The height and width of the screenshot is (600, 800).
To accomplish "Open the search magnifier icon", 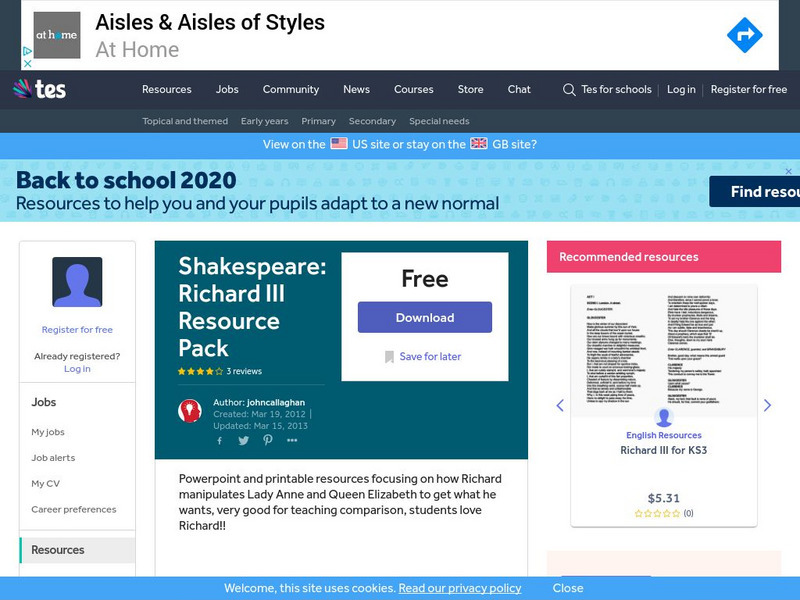I will point(569,90).
